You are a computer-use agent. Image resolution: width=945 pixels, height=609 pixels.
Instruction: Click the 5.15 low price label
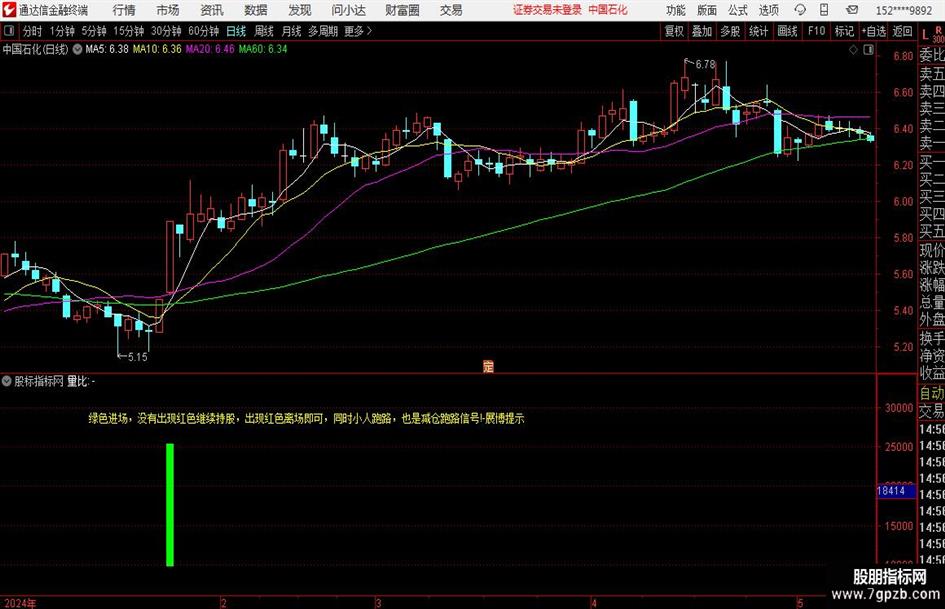coord(137,357)
